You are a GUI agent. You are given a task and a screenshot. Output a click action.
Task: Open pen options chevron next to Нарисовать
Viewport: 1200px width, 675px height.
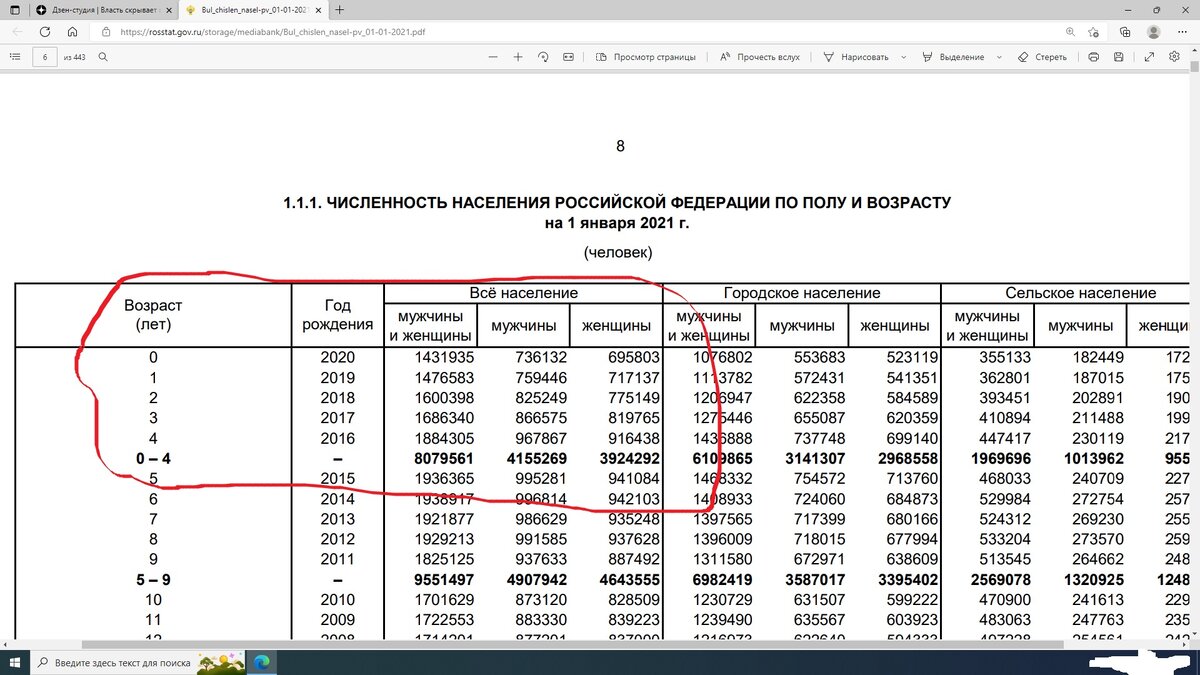[x=903, y=57]
